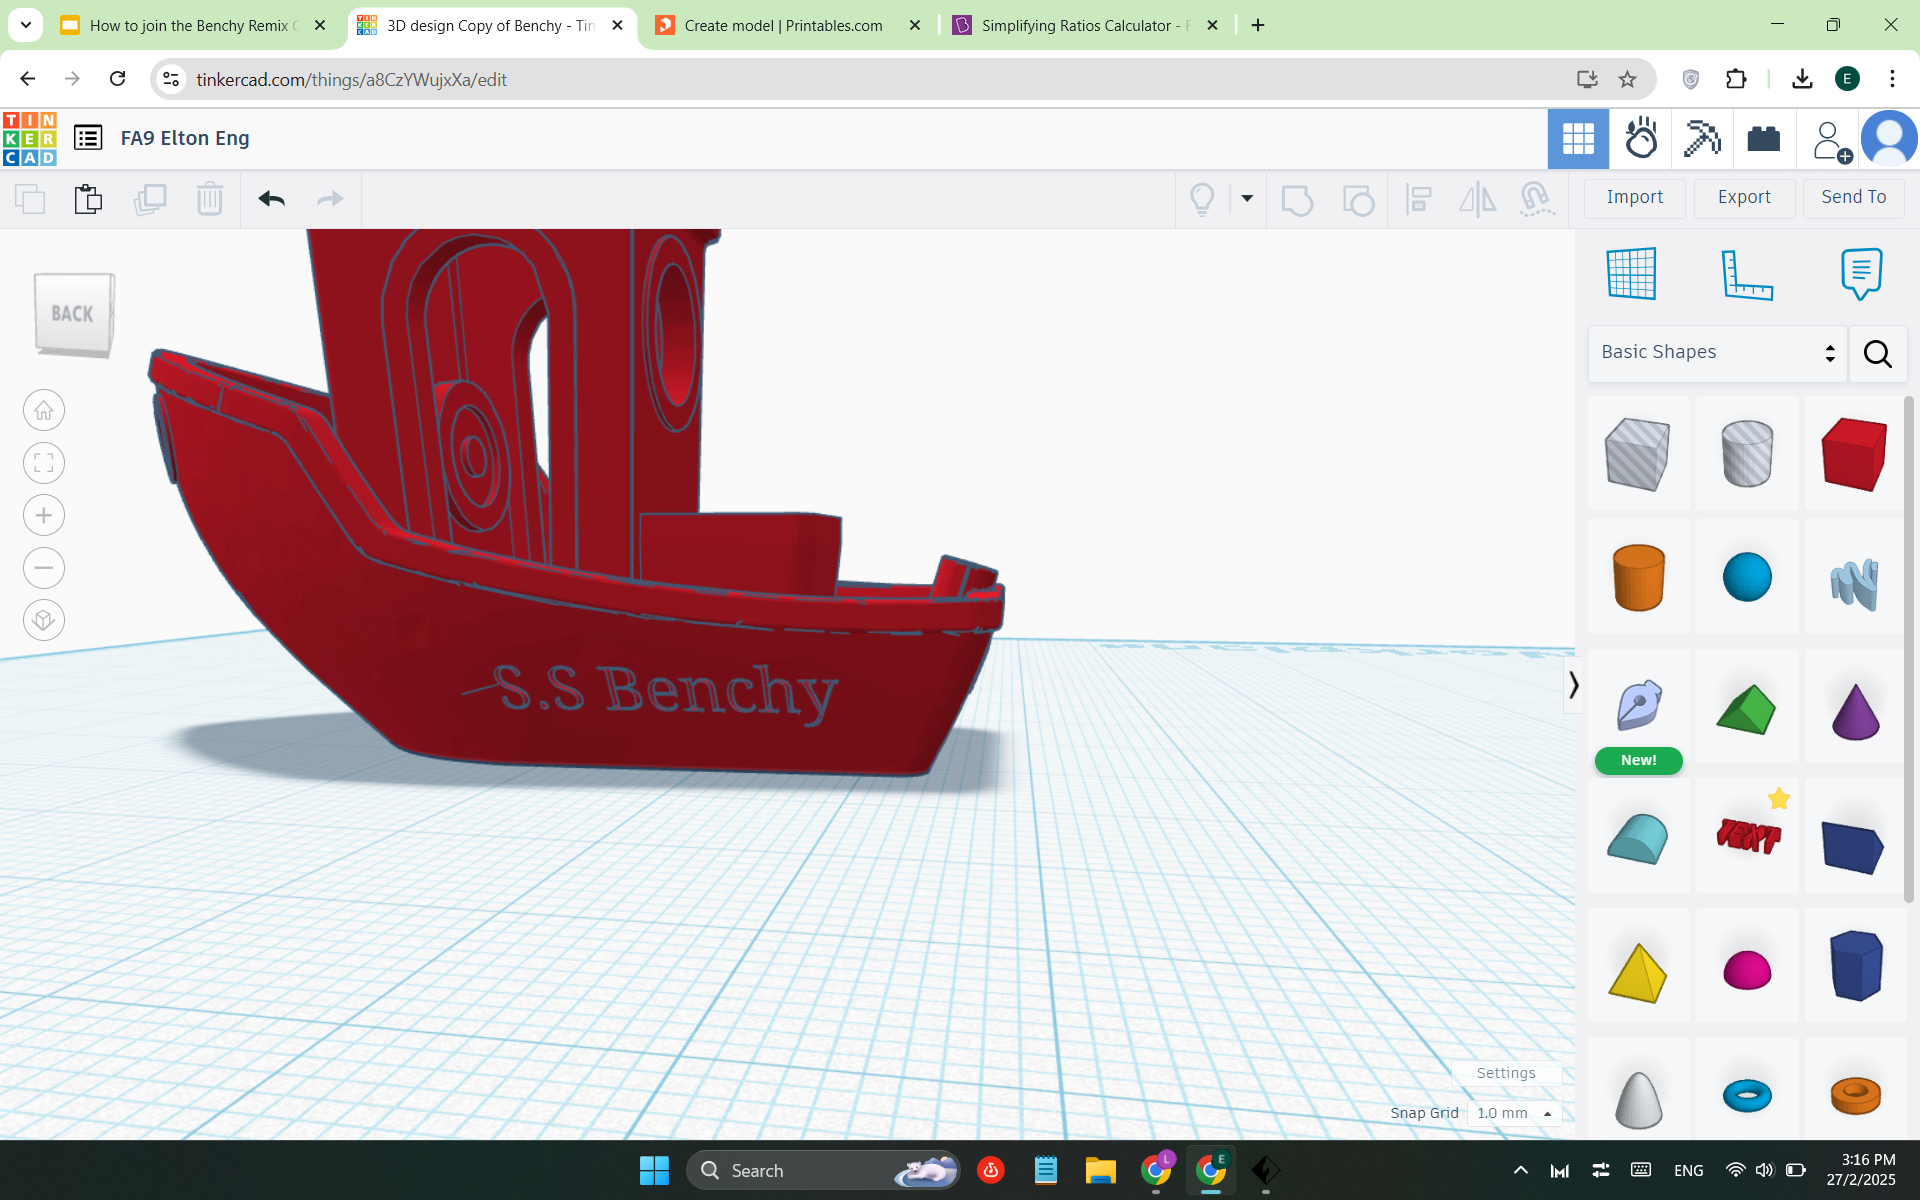Select the Workplane tool
The width and height of the screenshot is (1920, 1200).
click(1631, 273)
